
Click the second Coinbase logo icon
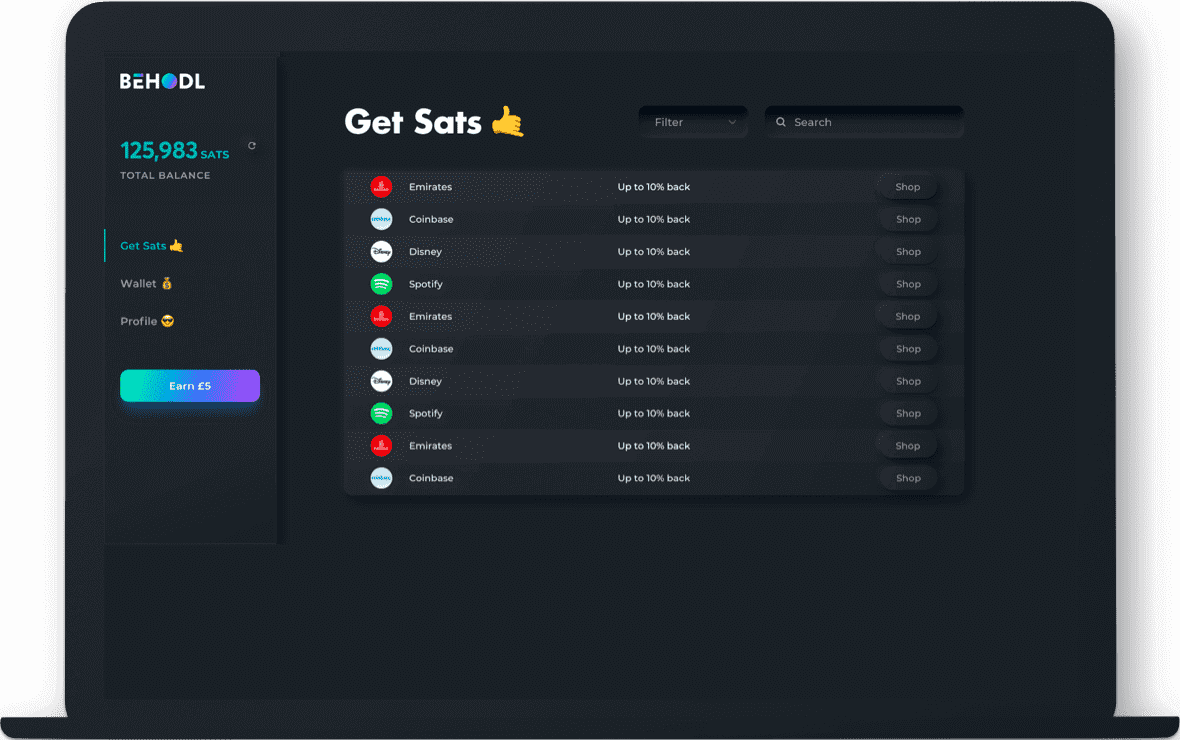382,349
